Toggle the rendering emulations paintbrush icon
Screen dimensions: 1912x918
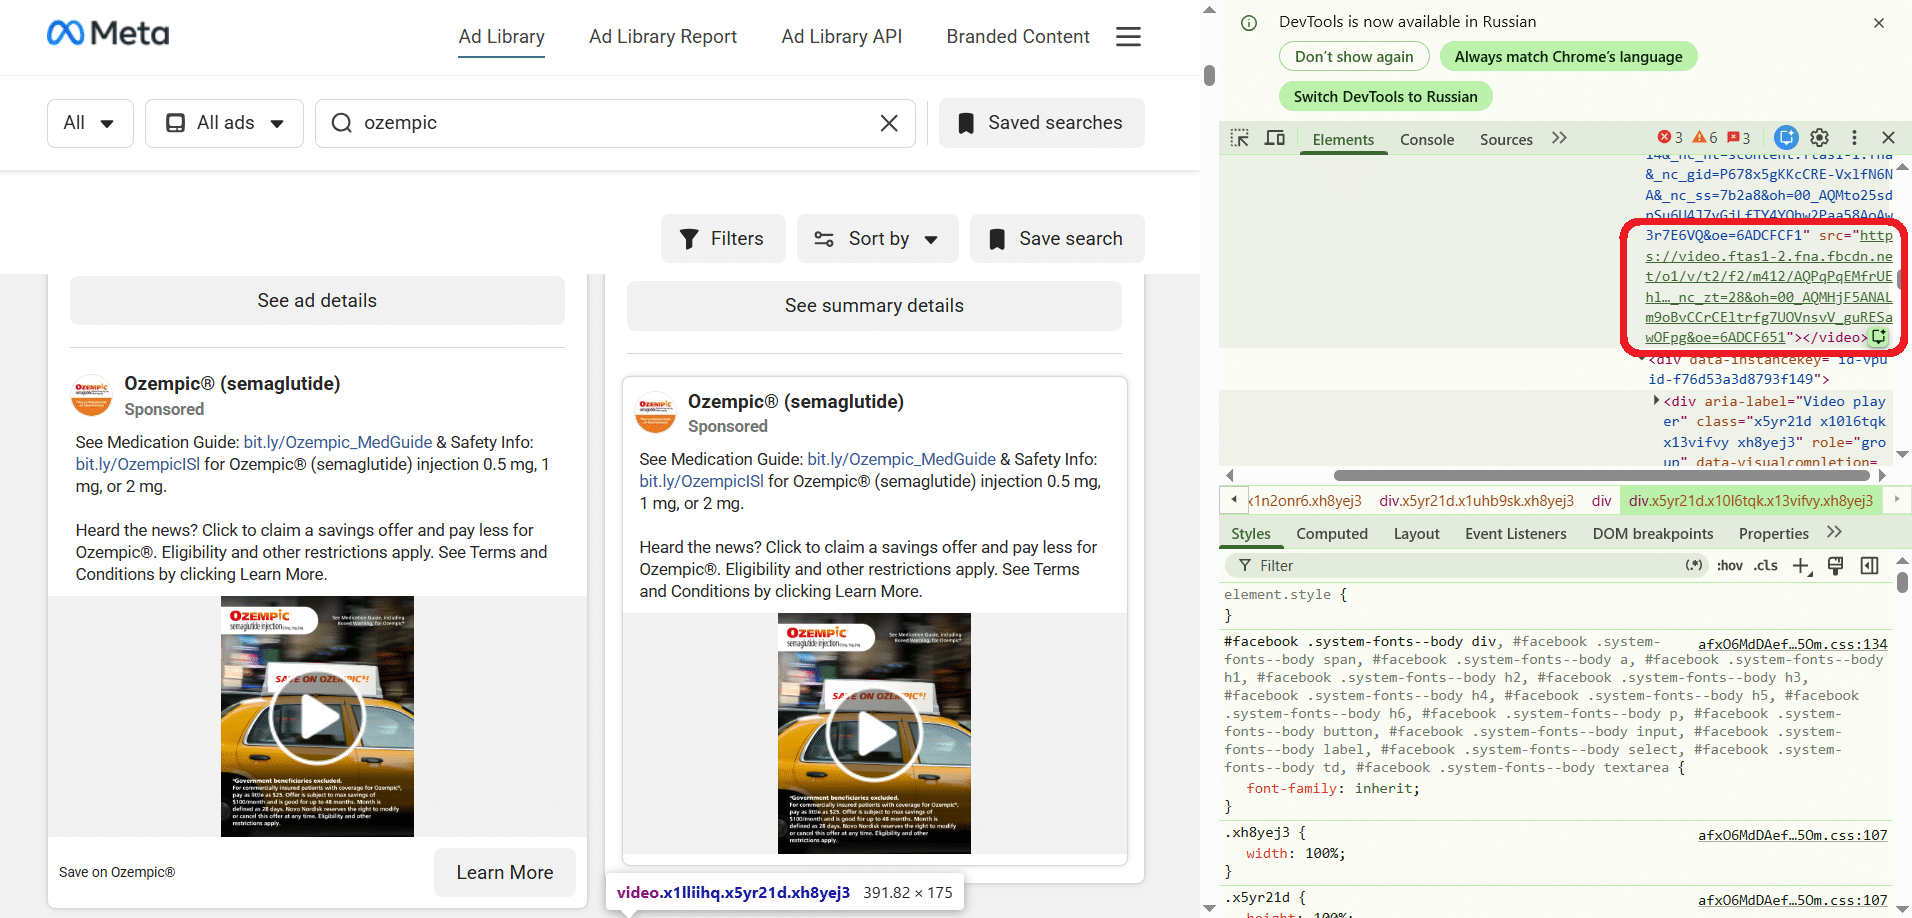pos(1835,566)
